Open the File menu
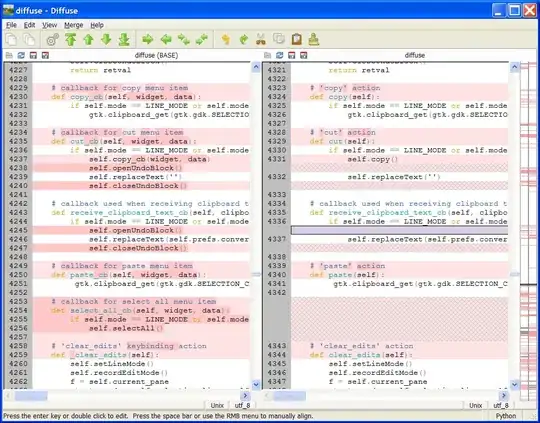This screenshot has height=423, width=540. (x=11, y=25)
